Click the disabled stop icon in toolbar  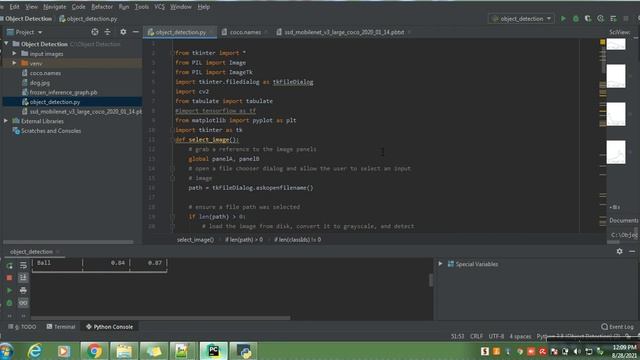coord(626,18)
